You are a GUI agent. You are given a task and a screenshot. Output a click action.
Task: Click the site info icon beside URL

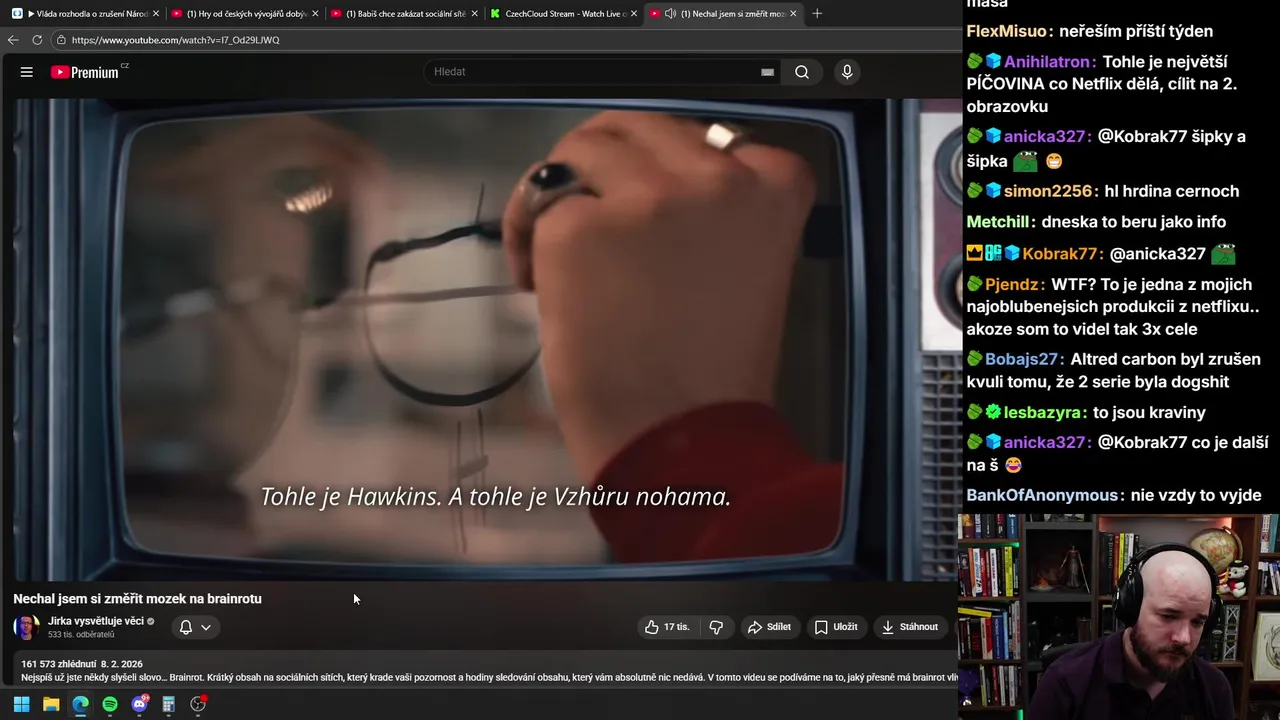[61, 40]
